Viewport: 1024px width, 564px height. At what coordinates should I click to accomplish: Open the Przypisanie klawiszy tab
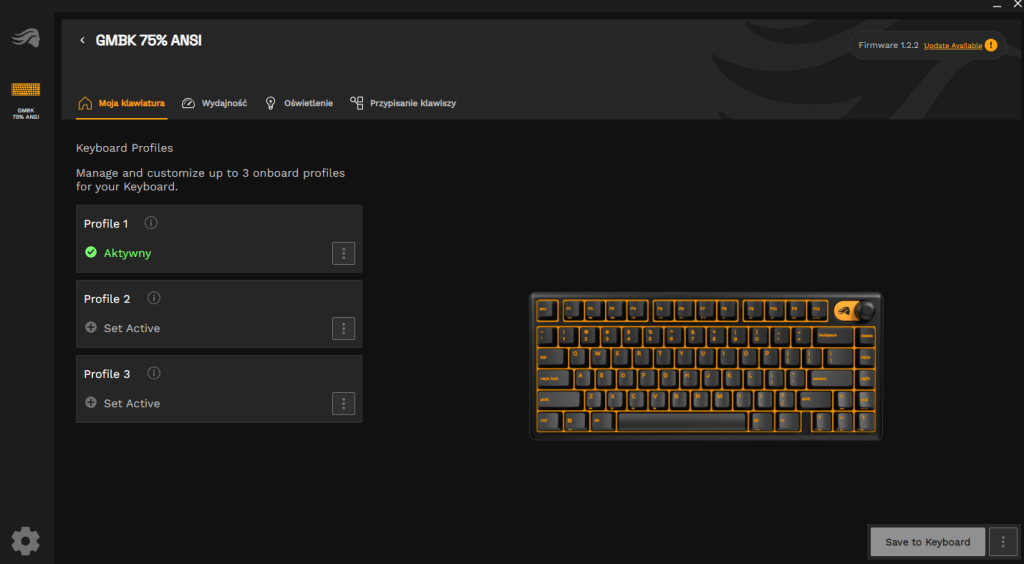(403, 103)
